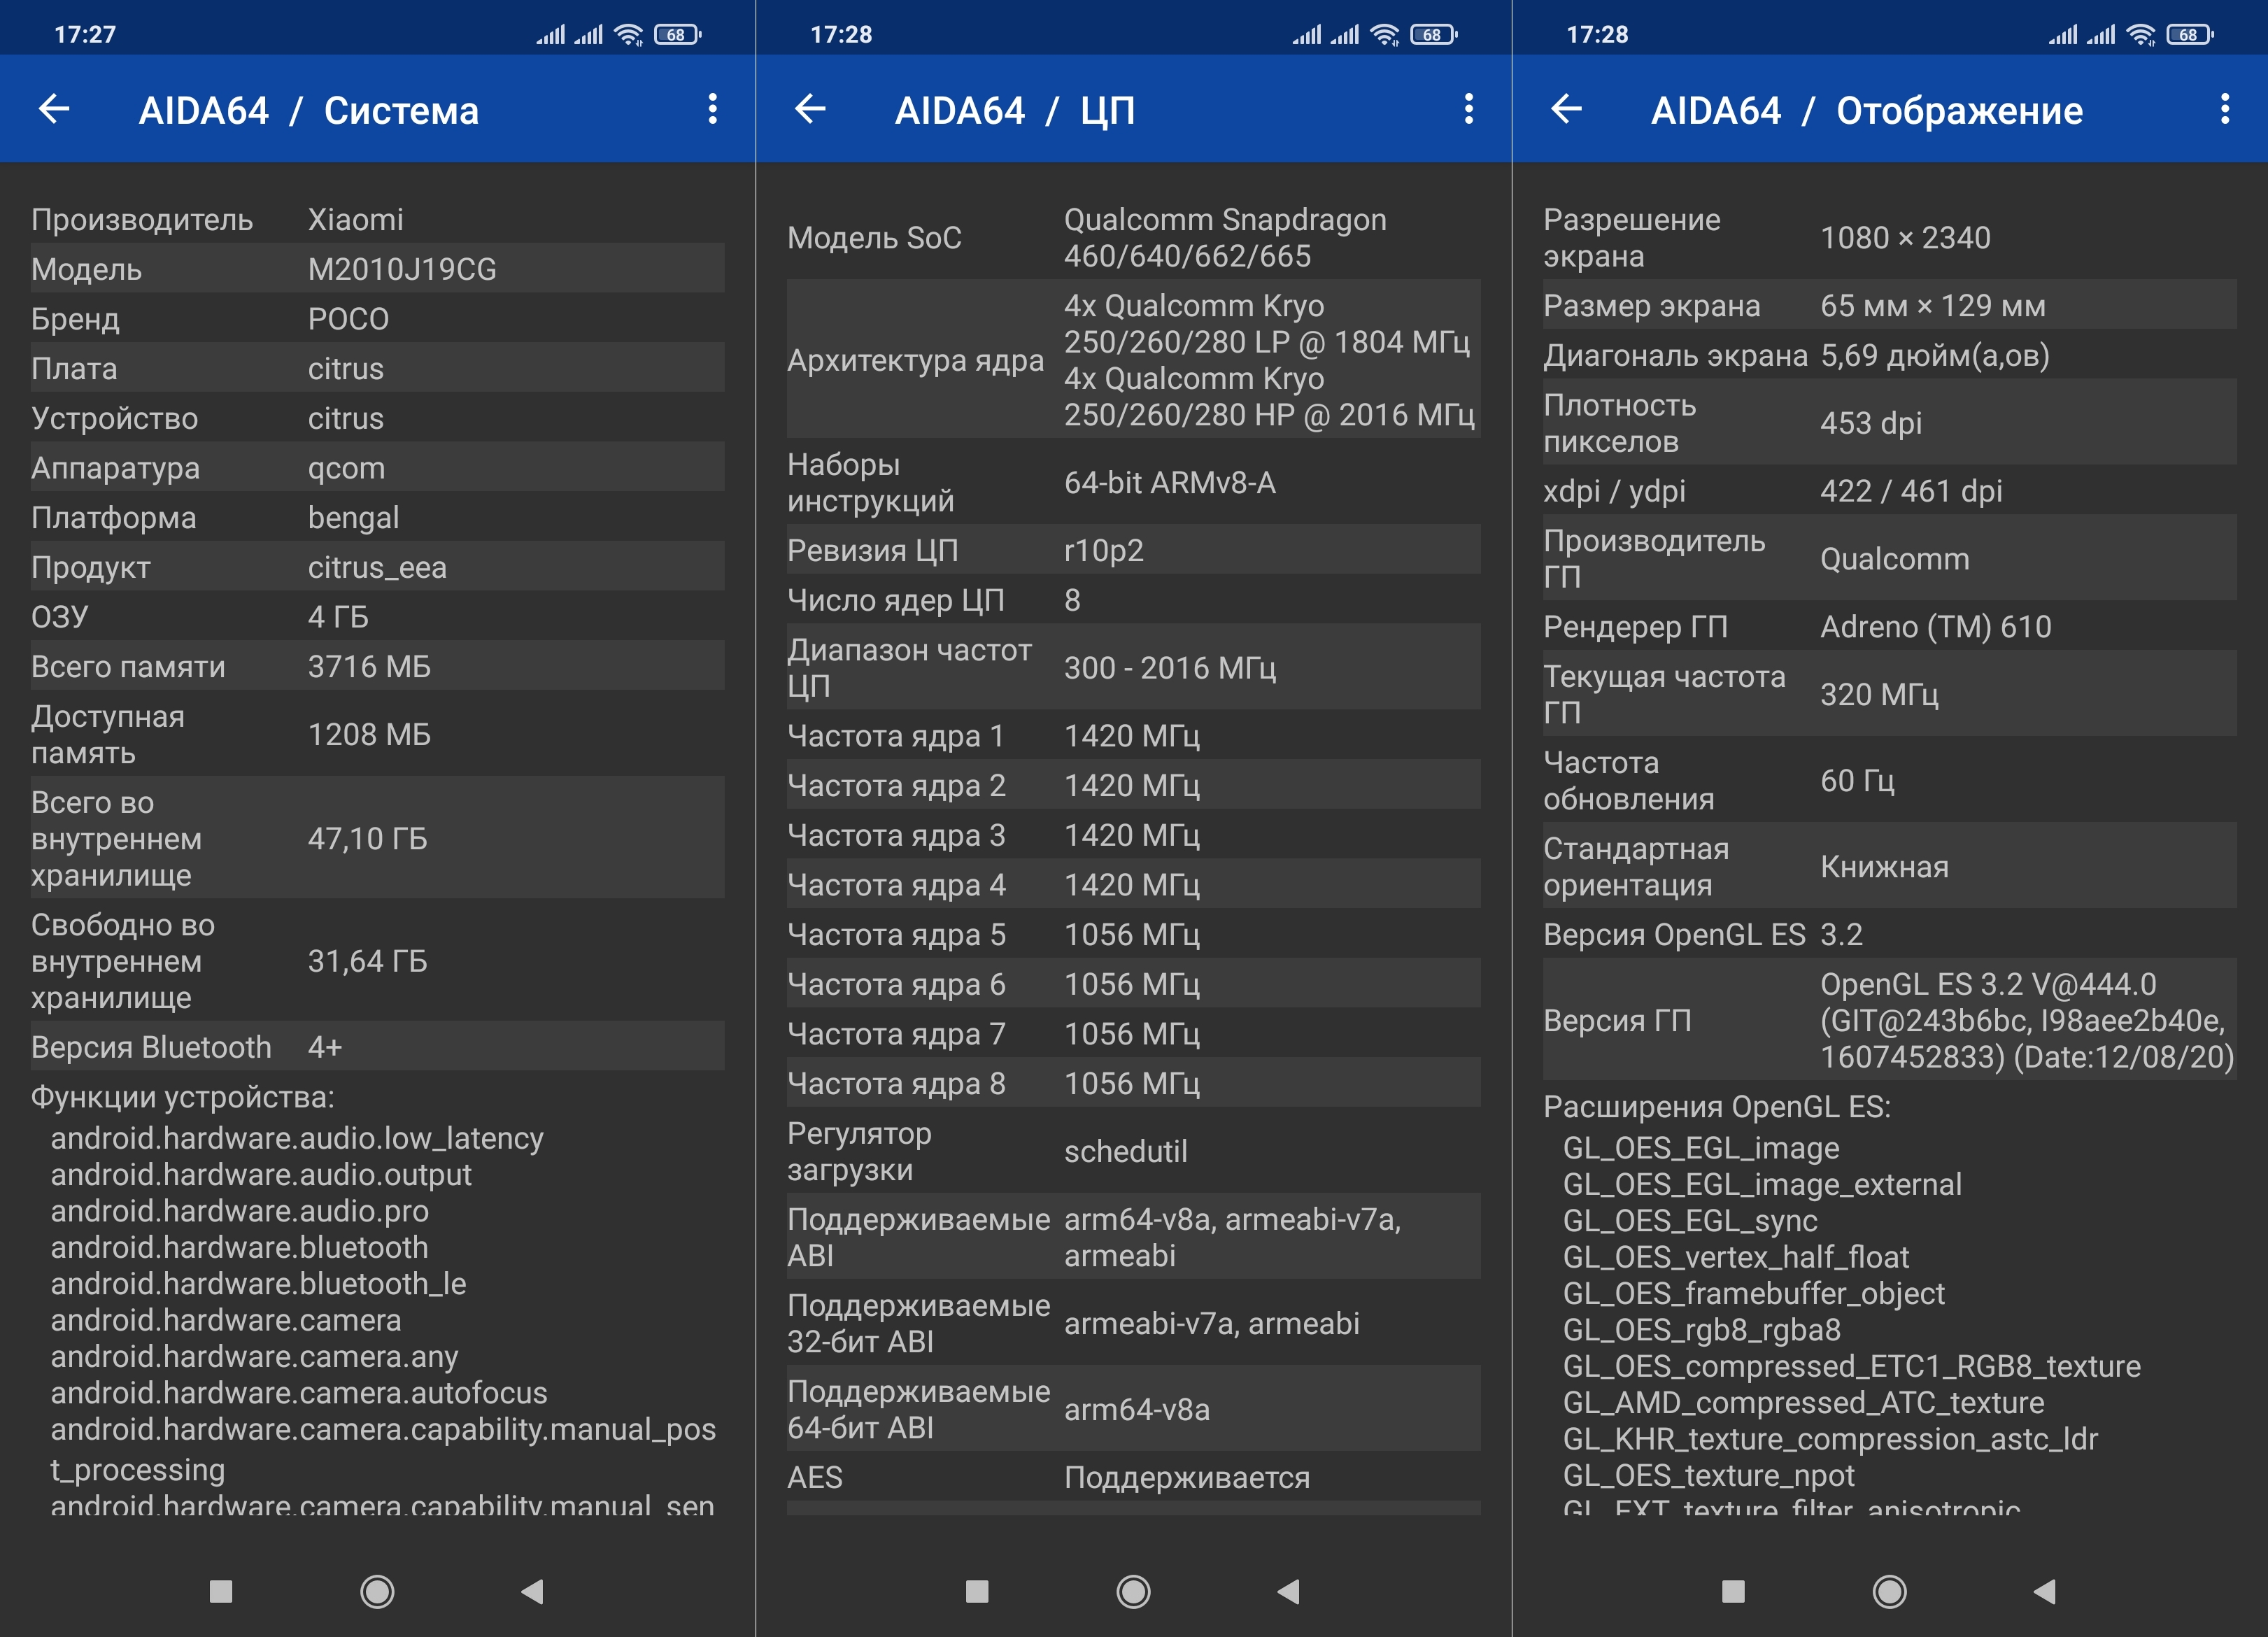The width and height of the screenshot is (2268, 1637).
Task: Tap the home circle under ЦП screen
Action: tap(1133, 1591)
